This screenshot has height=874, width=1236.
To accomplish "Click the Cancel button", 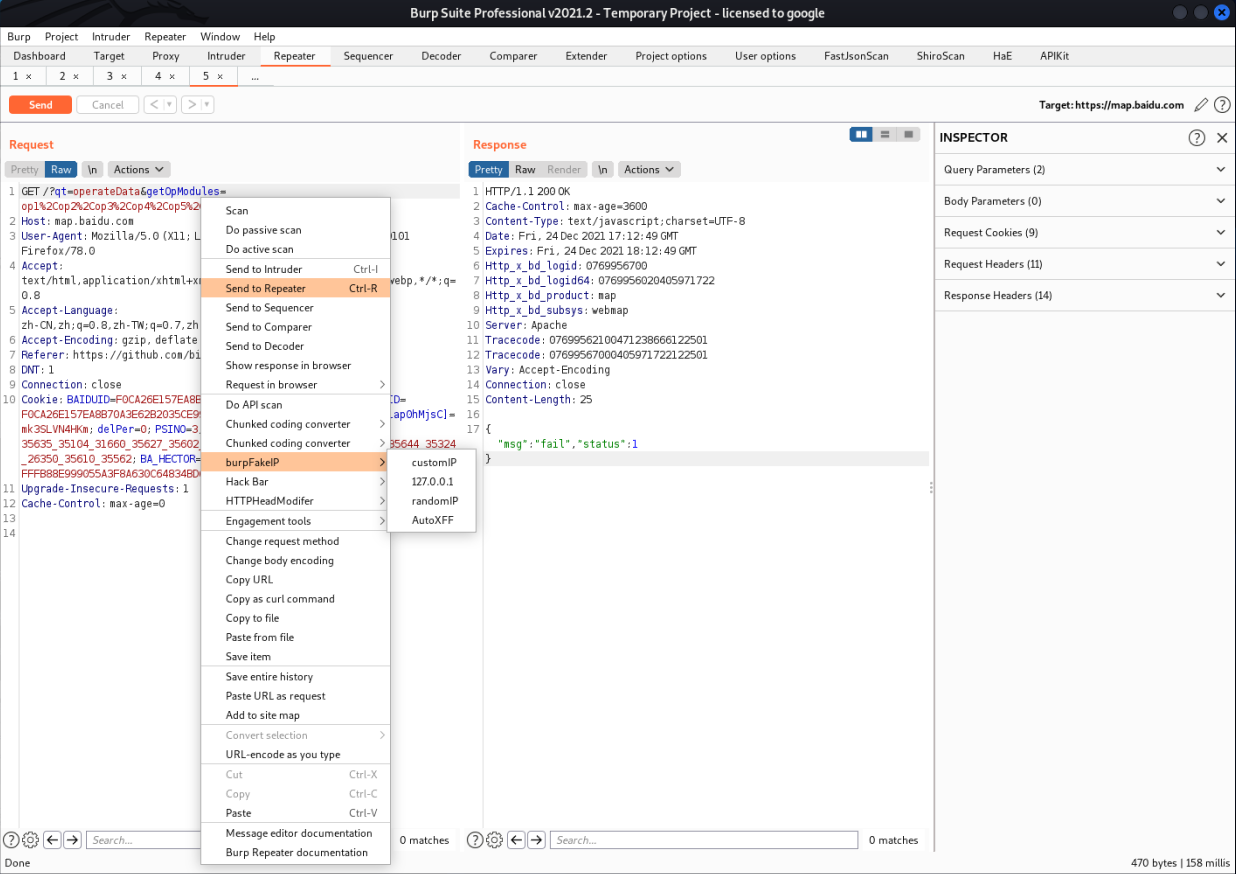I will pyautogui.click(x=108, y=105).
